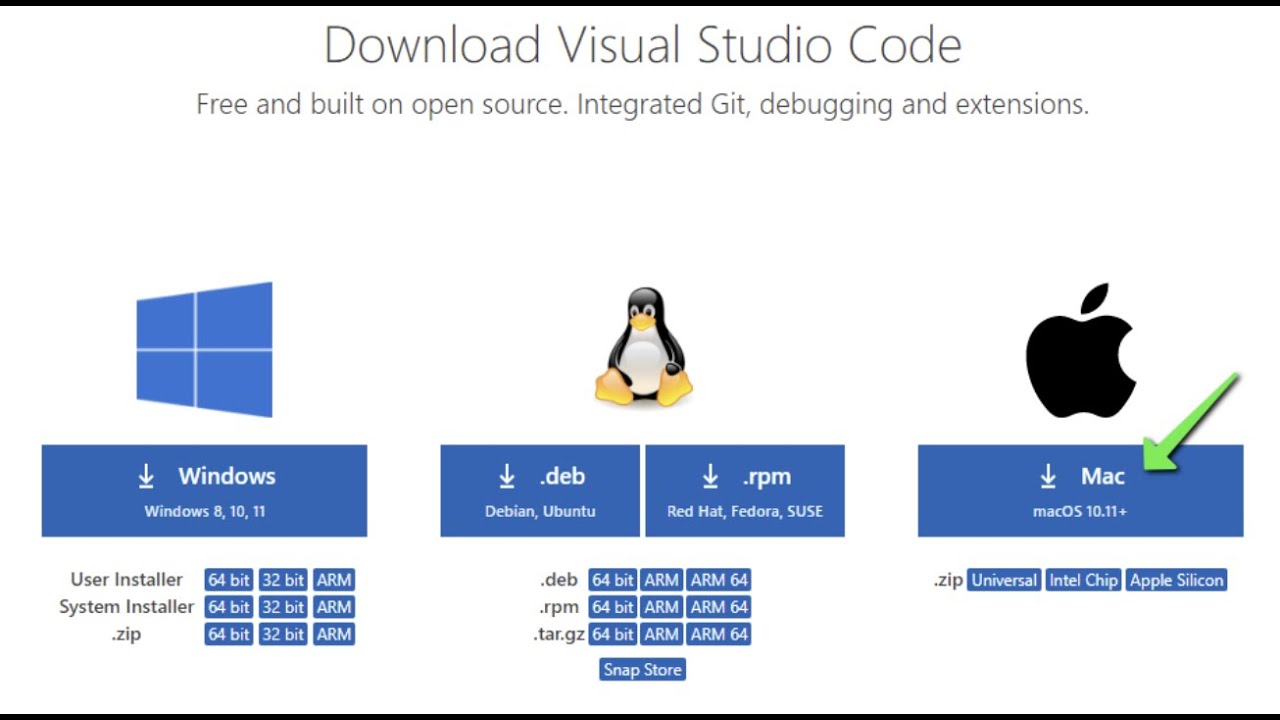Pick .tar.gz 64 bit

coord(613,634)
